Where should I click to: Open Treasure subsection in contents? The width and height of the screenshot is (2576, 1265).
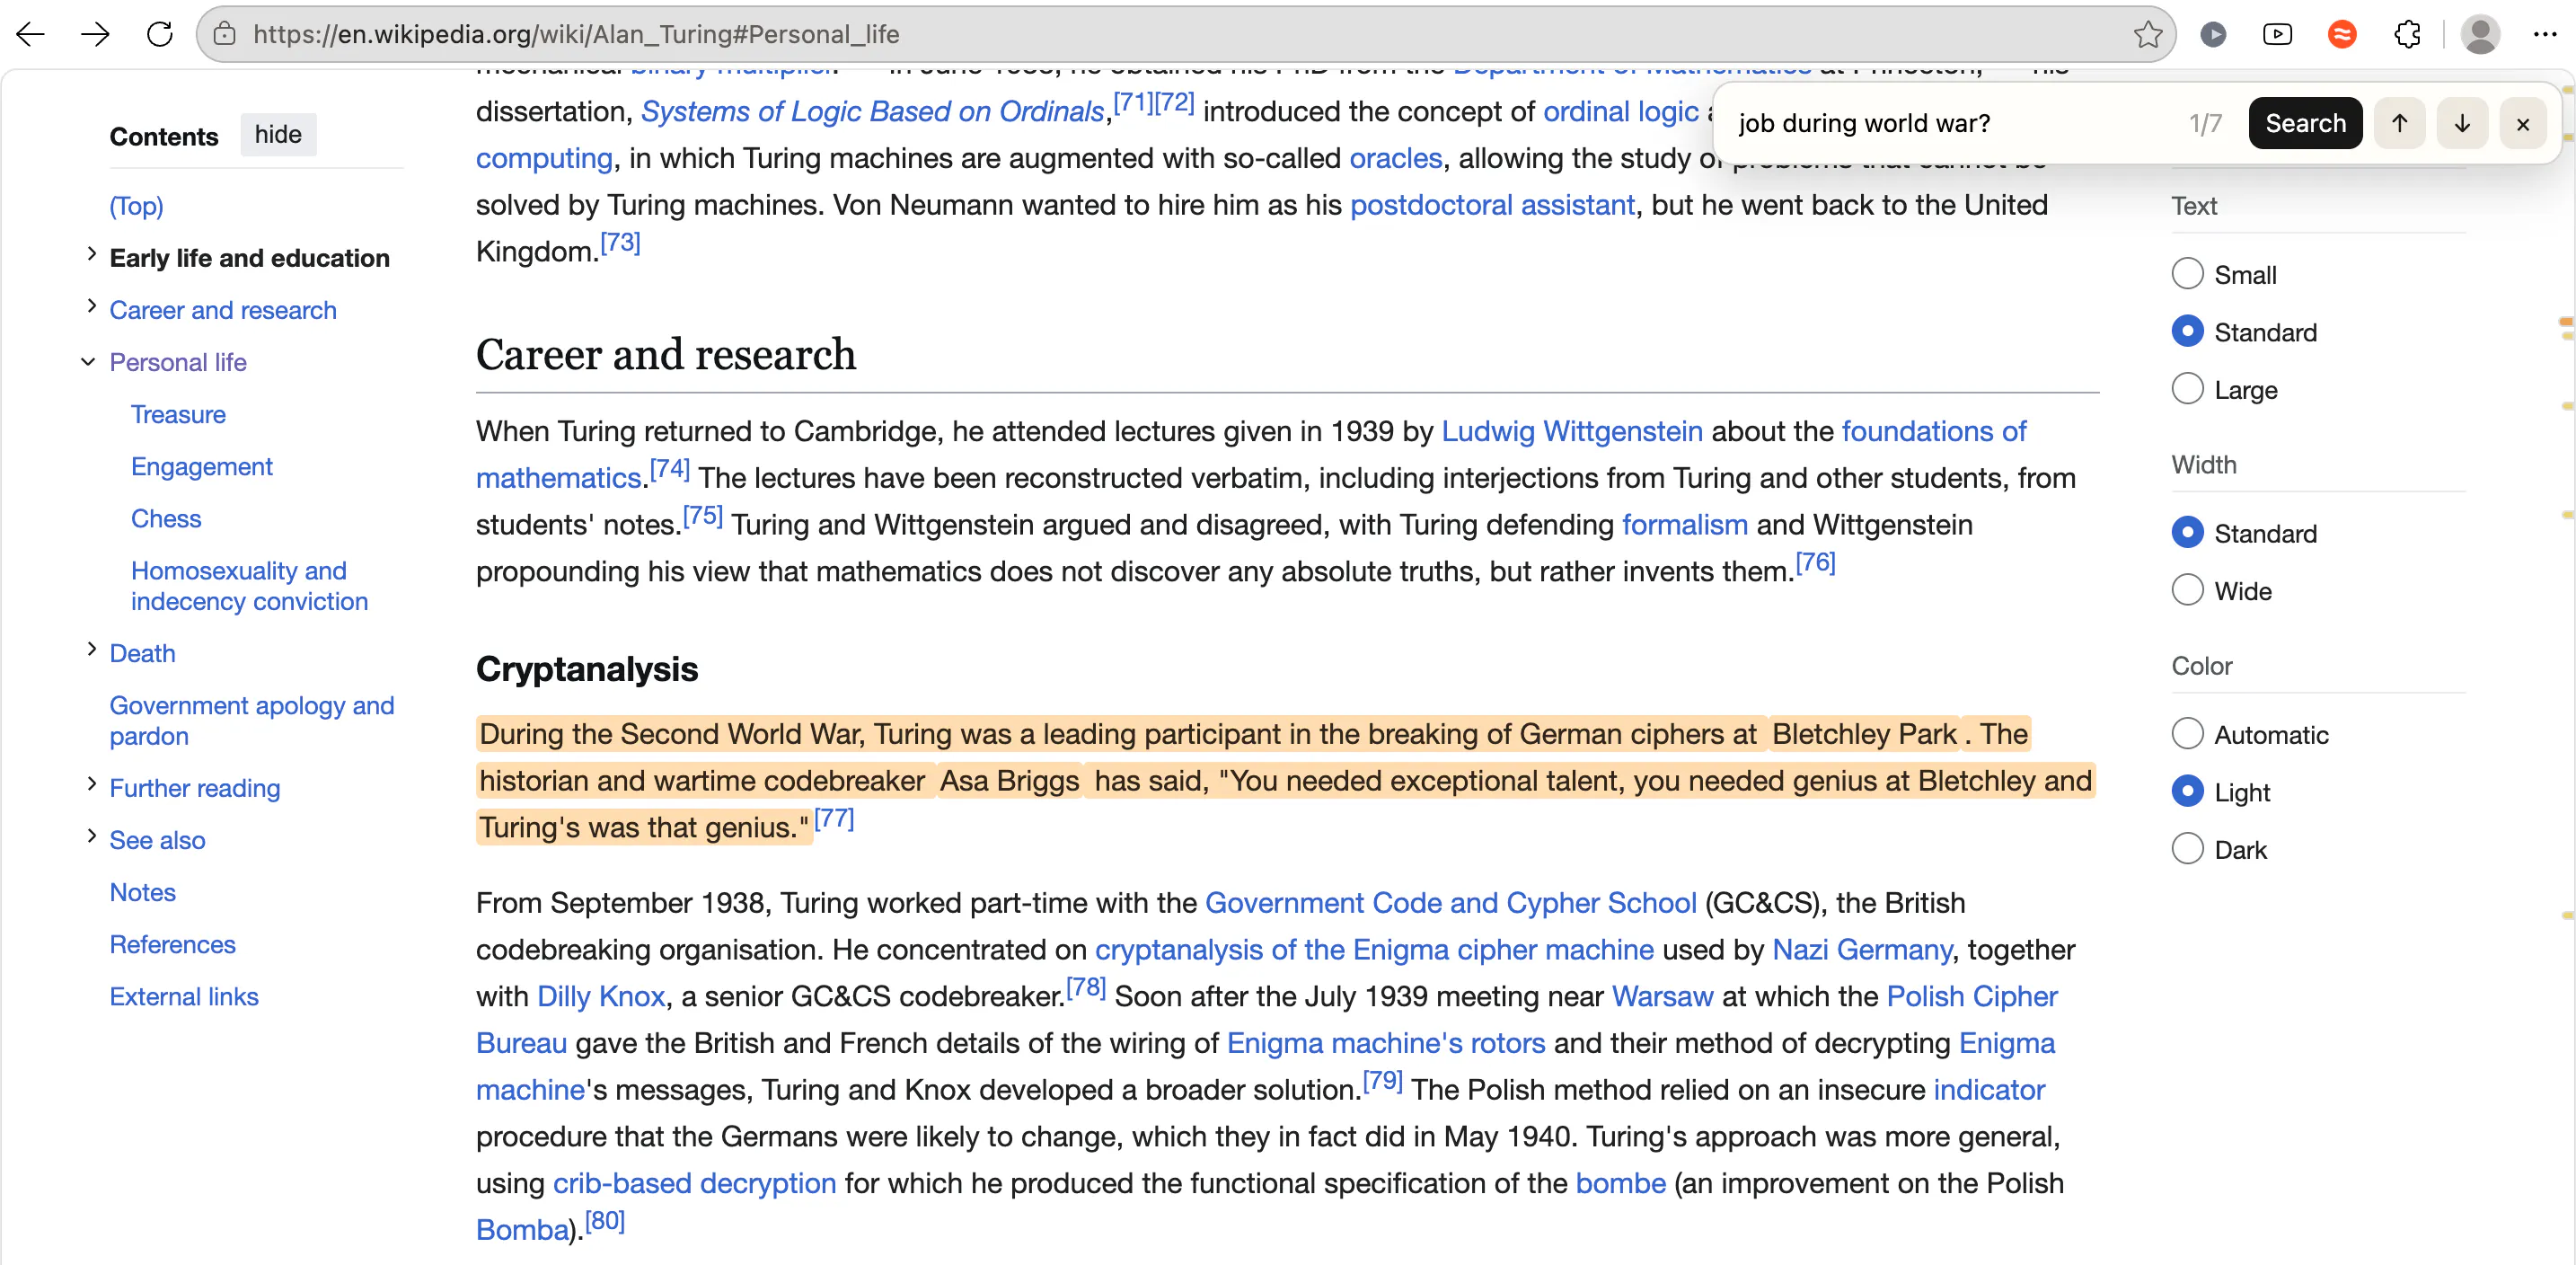[178, 414]
